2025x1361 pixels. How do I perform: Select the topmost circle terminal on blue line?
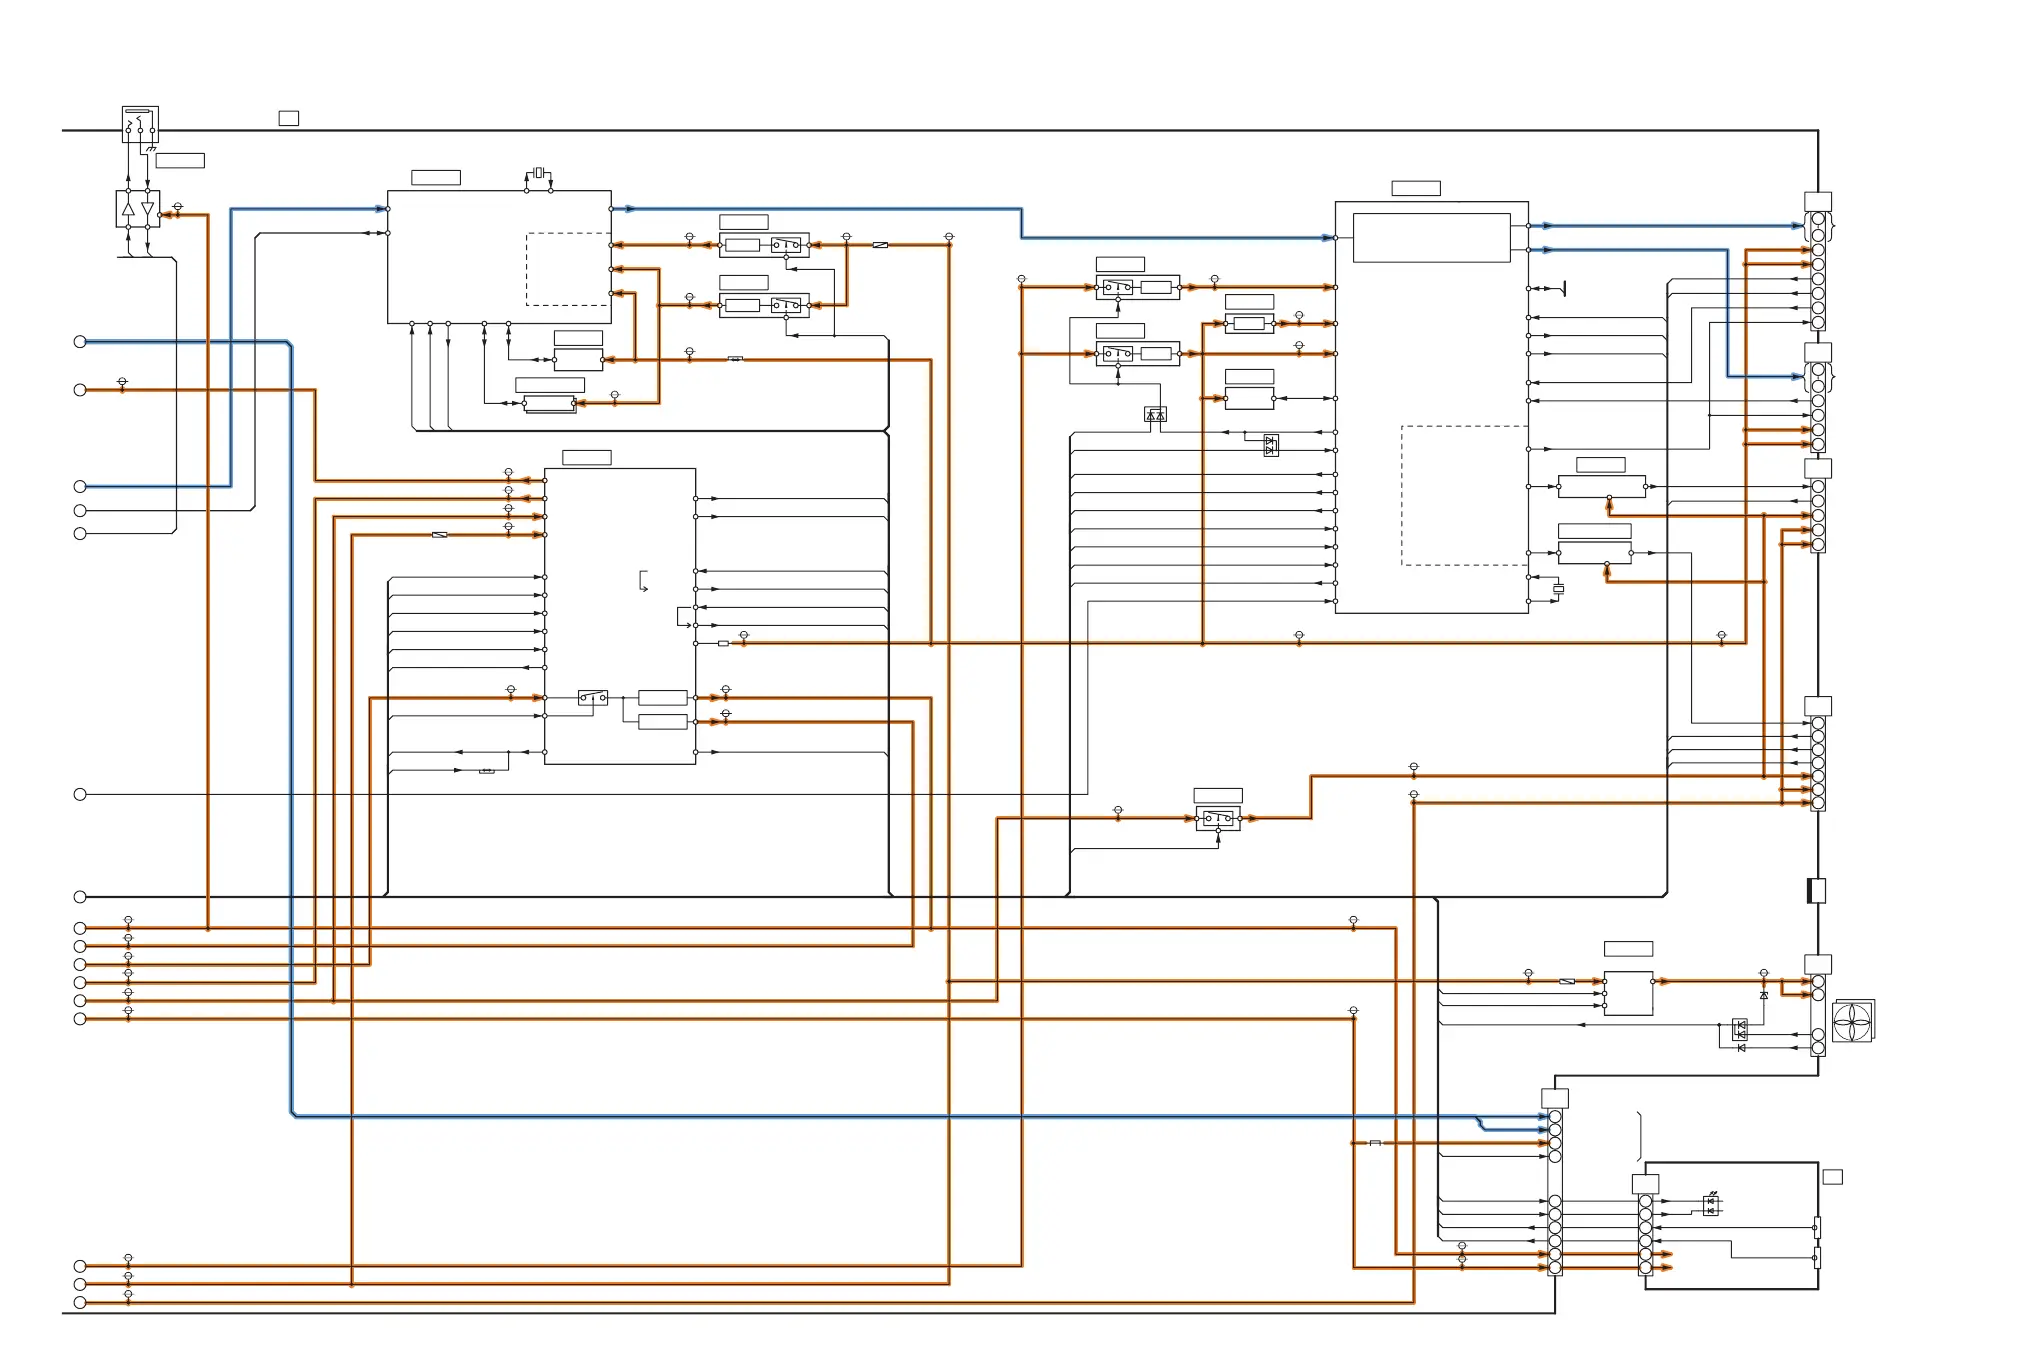point(80,342)
